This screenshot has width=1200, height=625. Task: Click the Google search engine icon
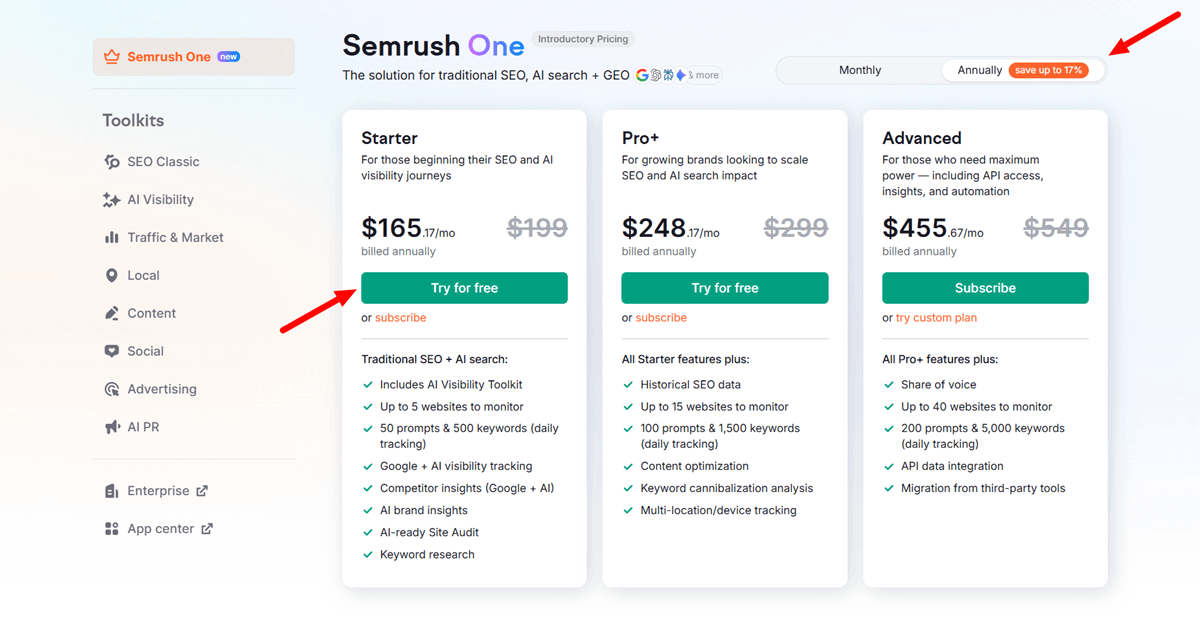642,75
